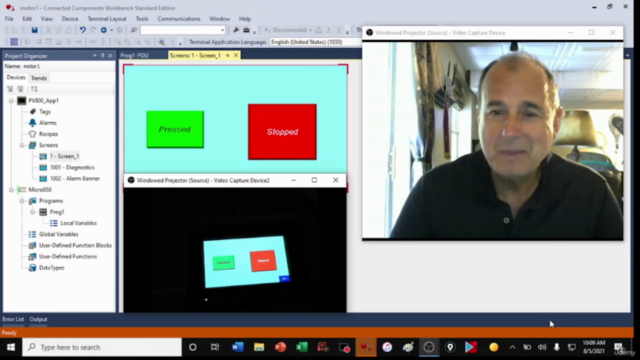Switch to the Trends tab
This screenshot has height=360, width=640.
(x=39, y=78)
